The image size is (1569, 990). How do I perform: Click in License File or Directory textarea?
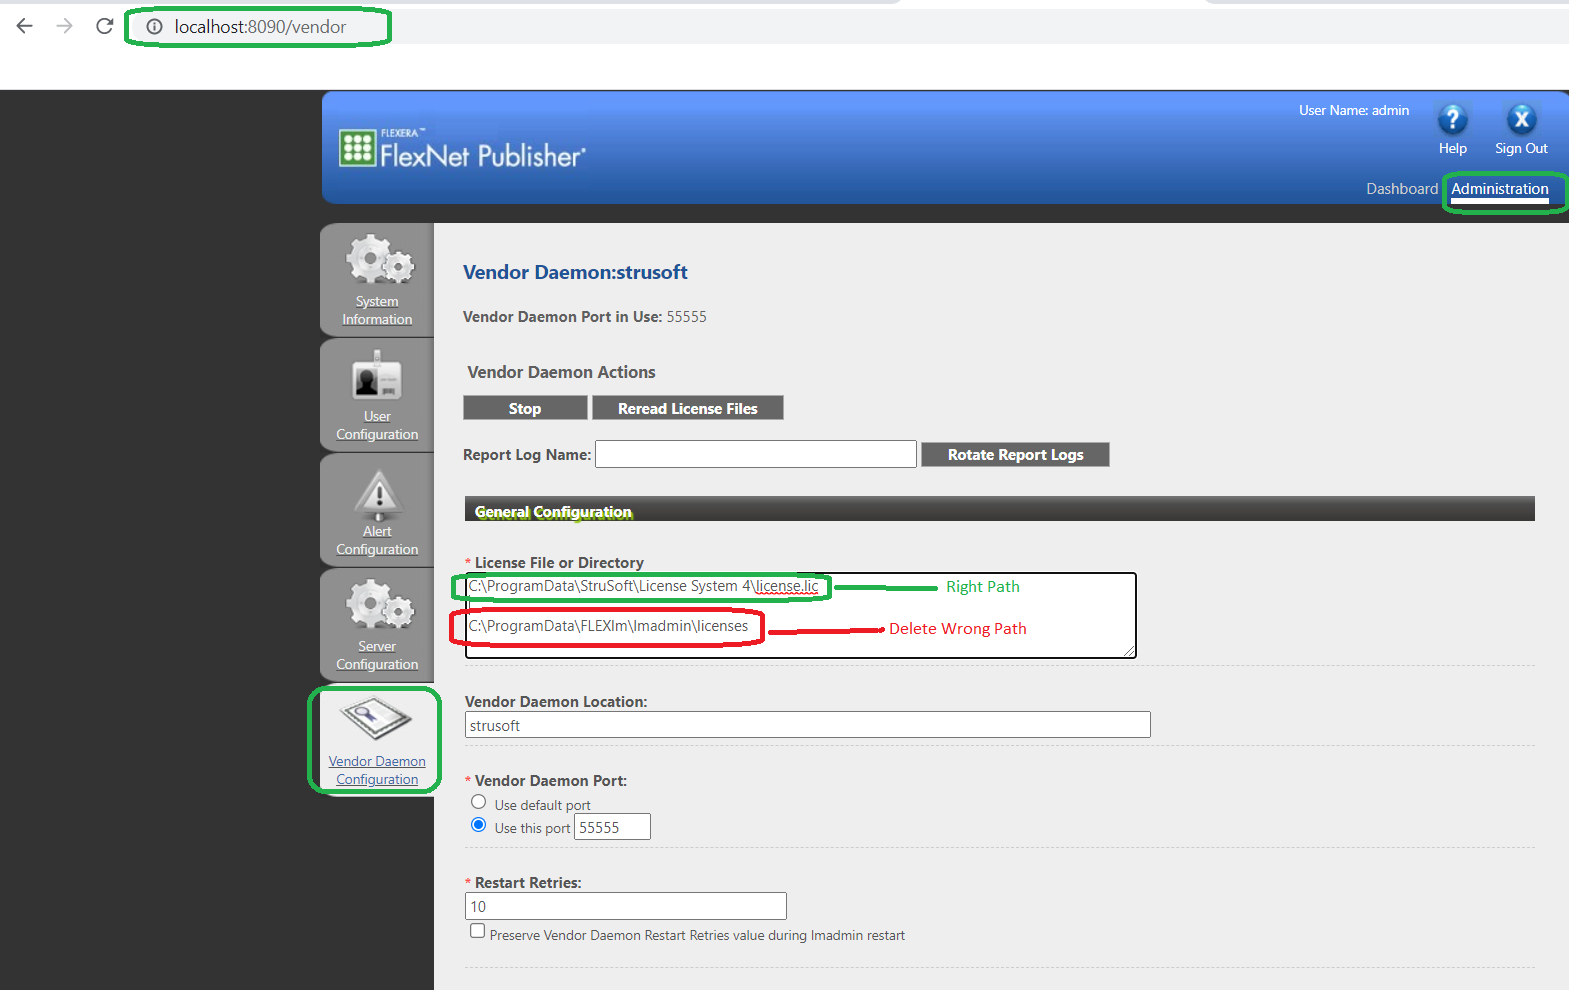pos(801,615)
